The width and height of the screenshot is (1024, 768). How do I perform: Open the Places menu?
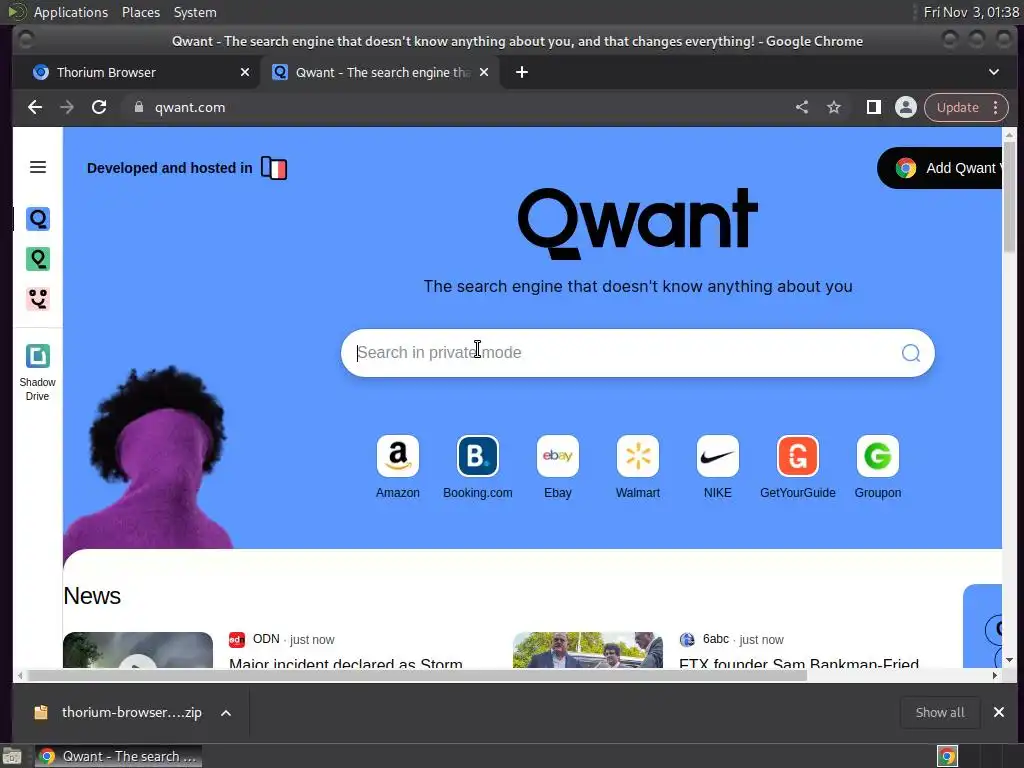tap(141, 12)
